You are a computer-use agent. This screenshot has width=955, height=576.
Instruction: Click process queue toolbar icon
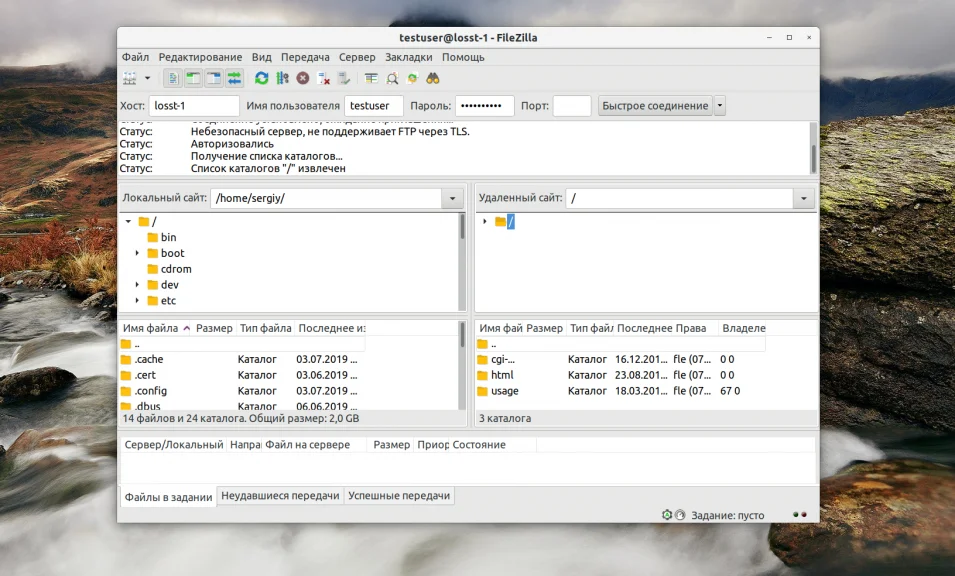point(282,78)
